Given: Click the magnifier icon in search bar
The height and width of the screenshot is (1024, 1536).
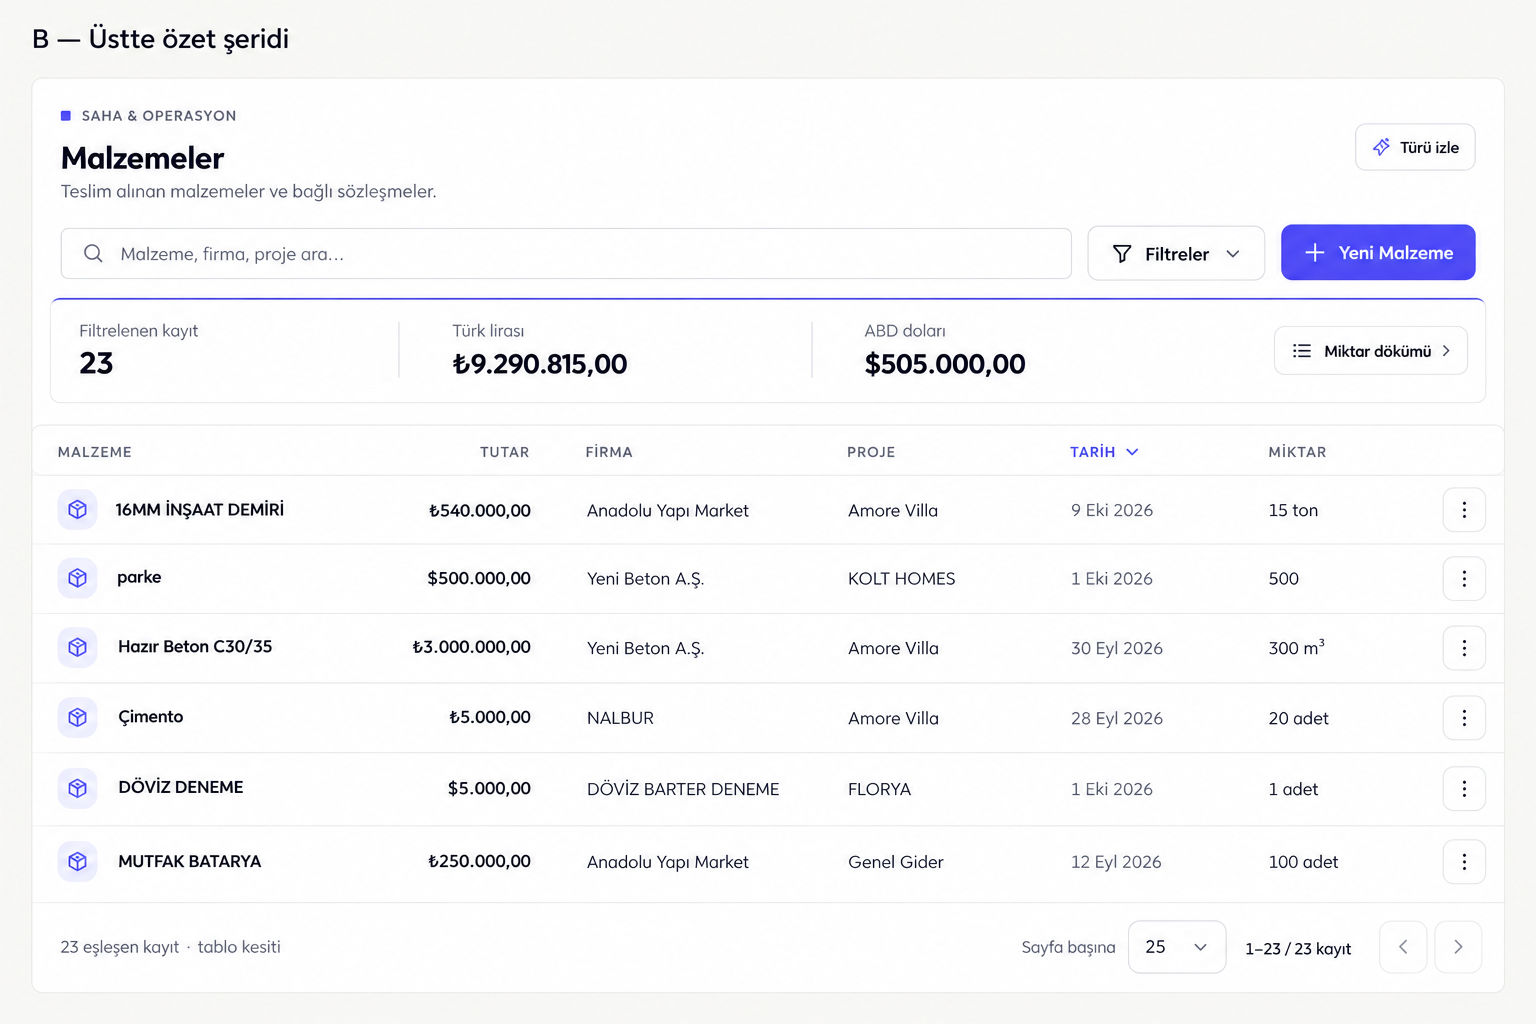Looking at the screenshot, I should tap(93, 254).
